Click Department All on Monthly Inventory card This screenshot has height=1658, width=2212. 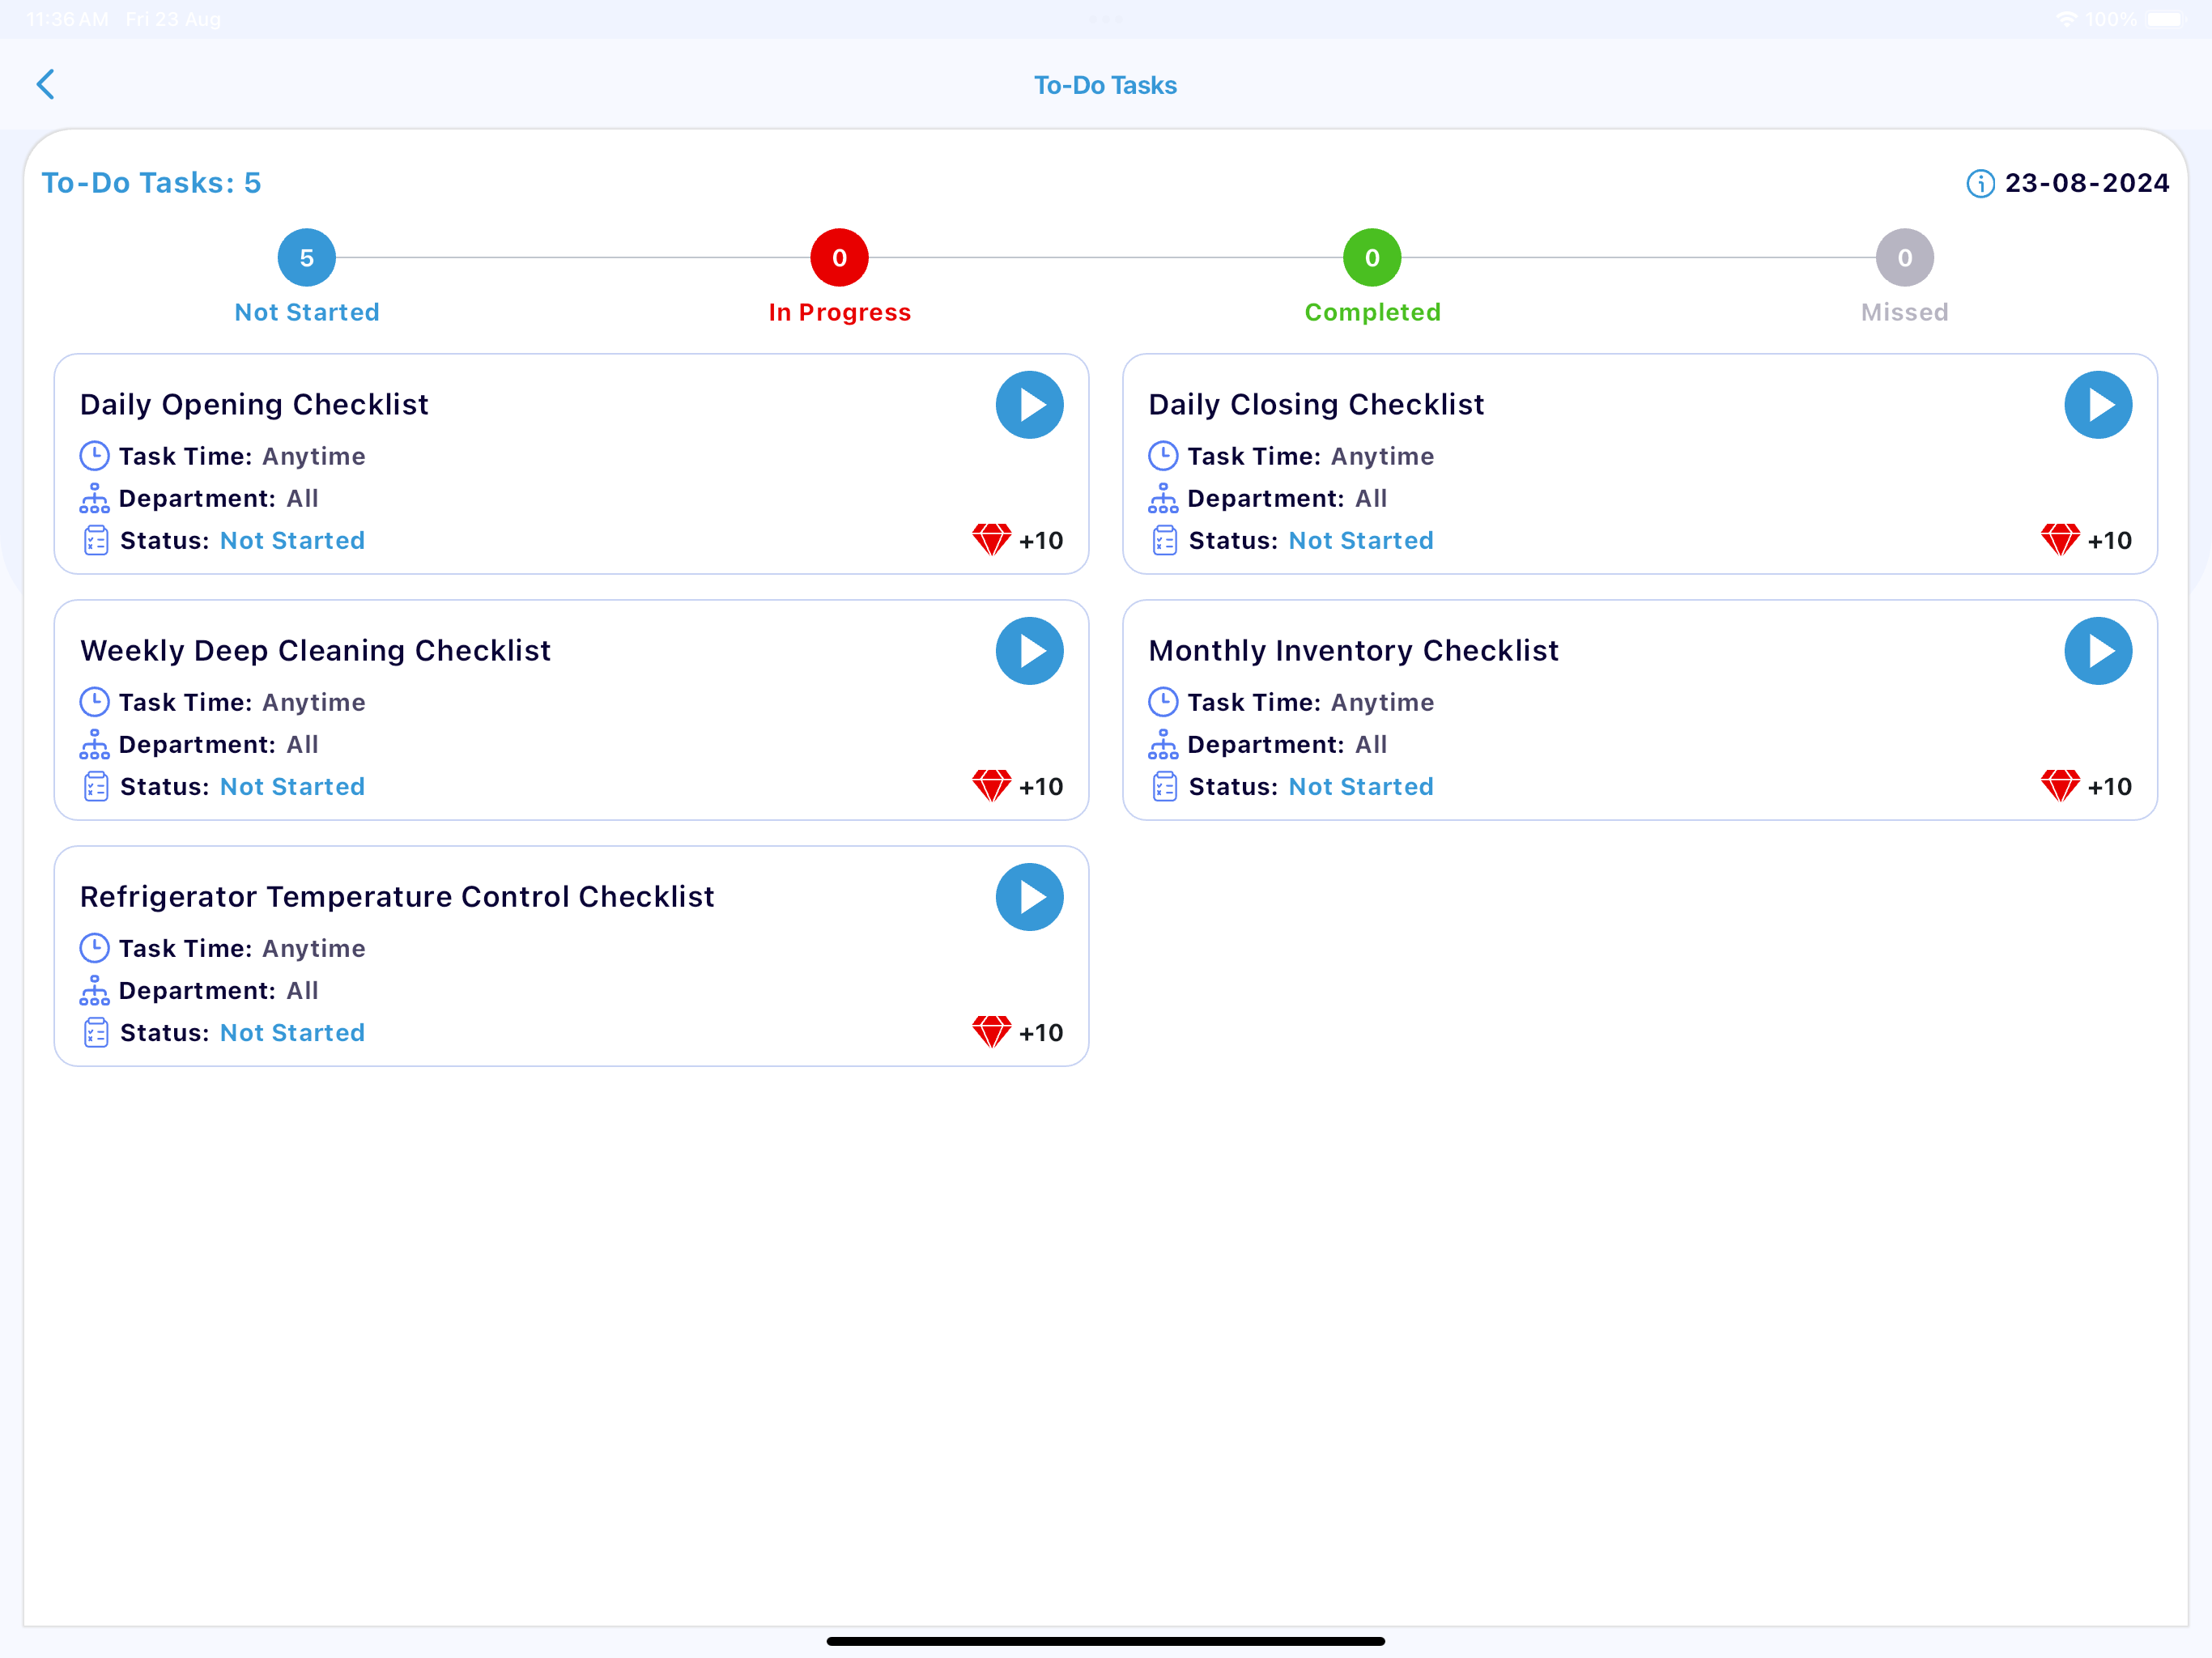1286,745
